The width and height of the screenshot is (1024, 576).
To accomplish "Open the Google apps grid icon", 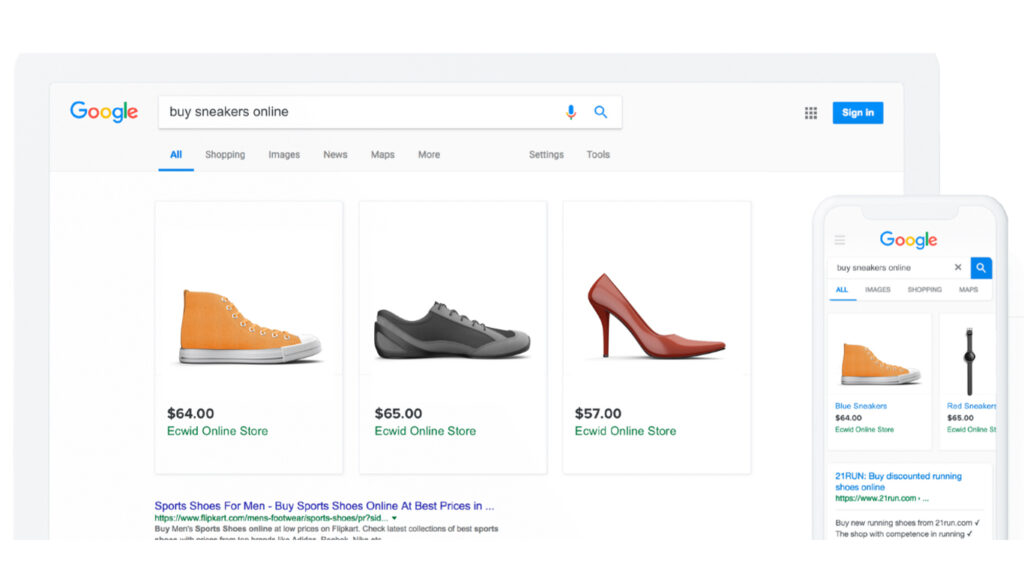I will [810, 113].
